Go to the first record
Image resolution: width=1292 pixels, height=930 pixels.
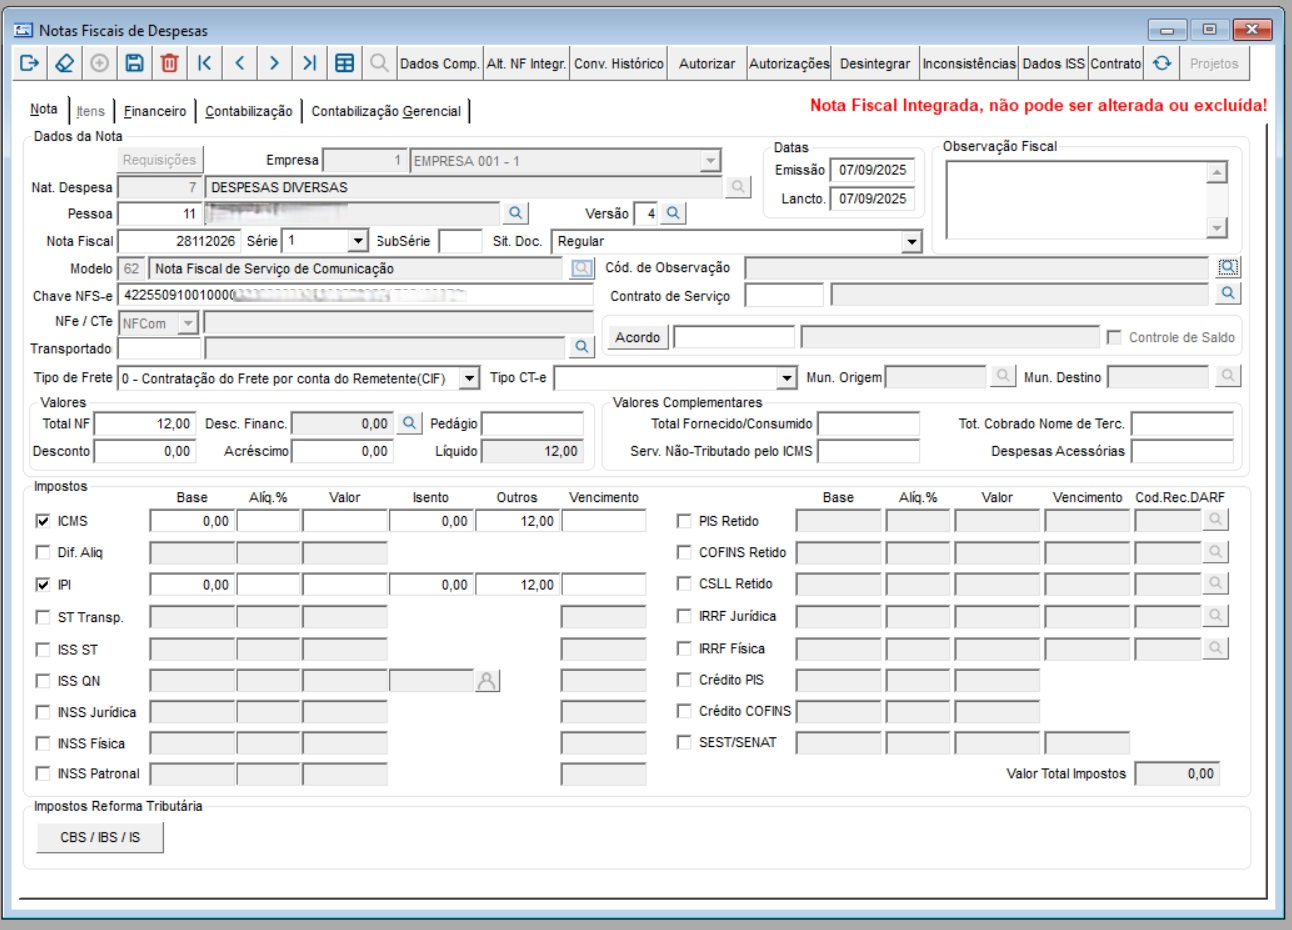pos(204,63)
